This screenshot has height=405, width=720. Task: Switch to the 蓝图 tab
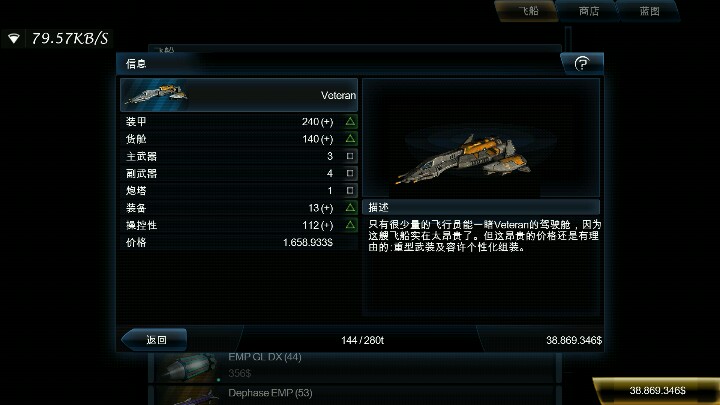[649, 11]
